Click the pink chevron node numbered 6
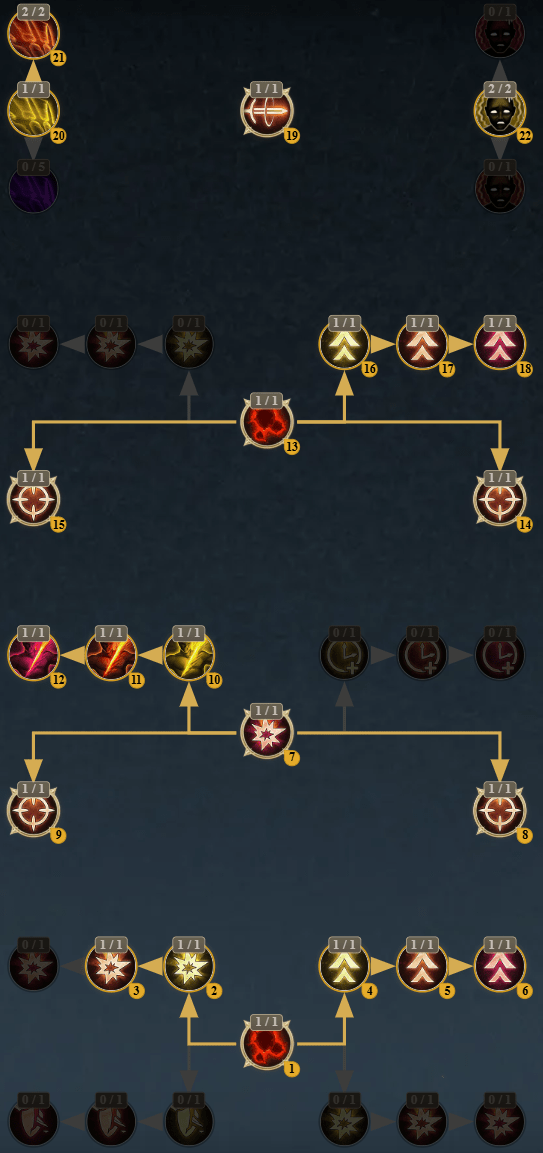Viewport: 543px width, 1153px height. (500, 966)
